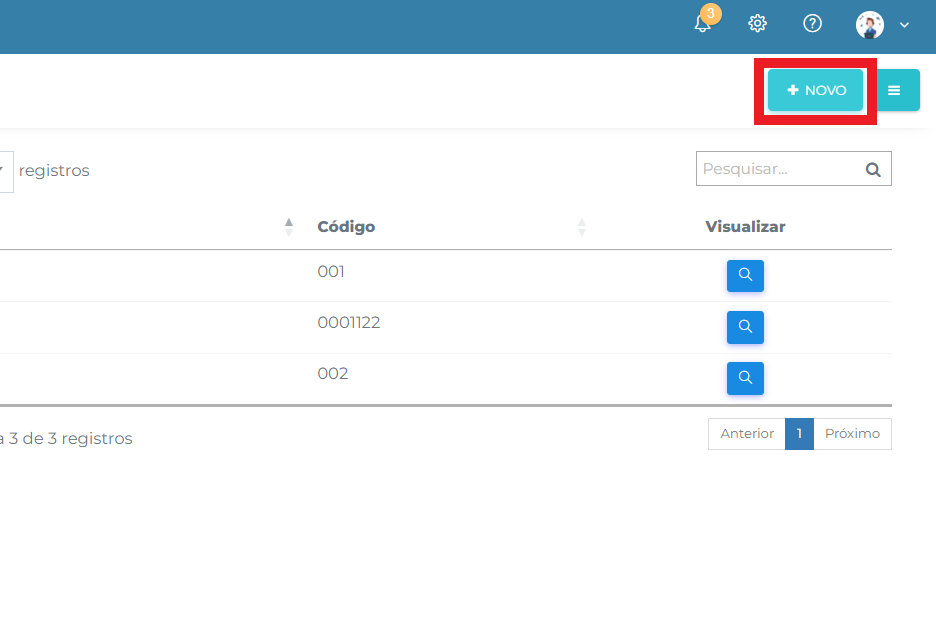Open the settings gear
This screenshot has height=630, width=936.
(758, 24)
